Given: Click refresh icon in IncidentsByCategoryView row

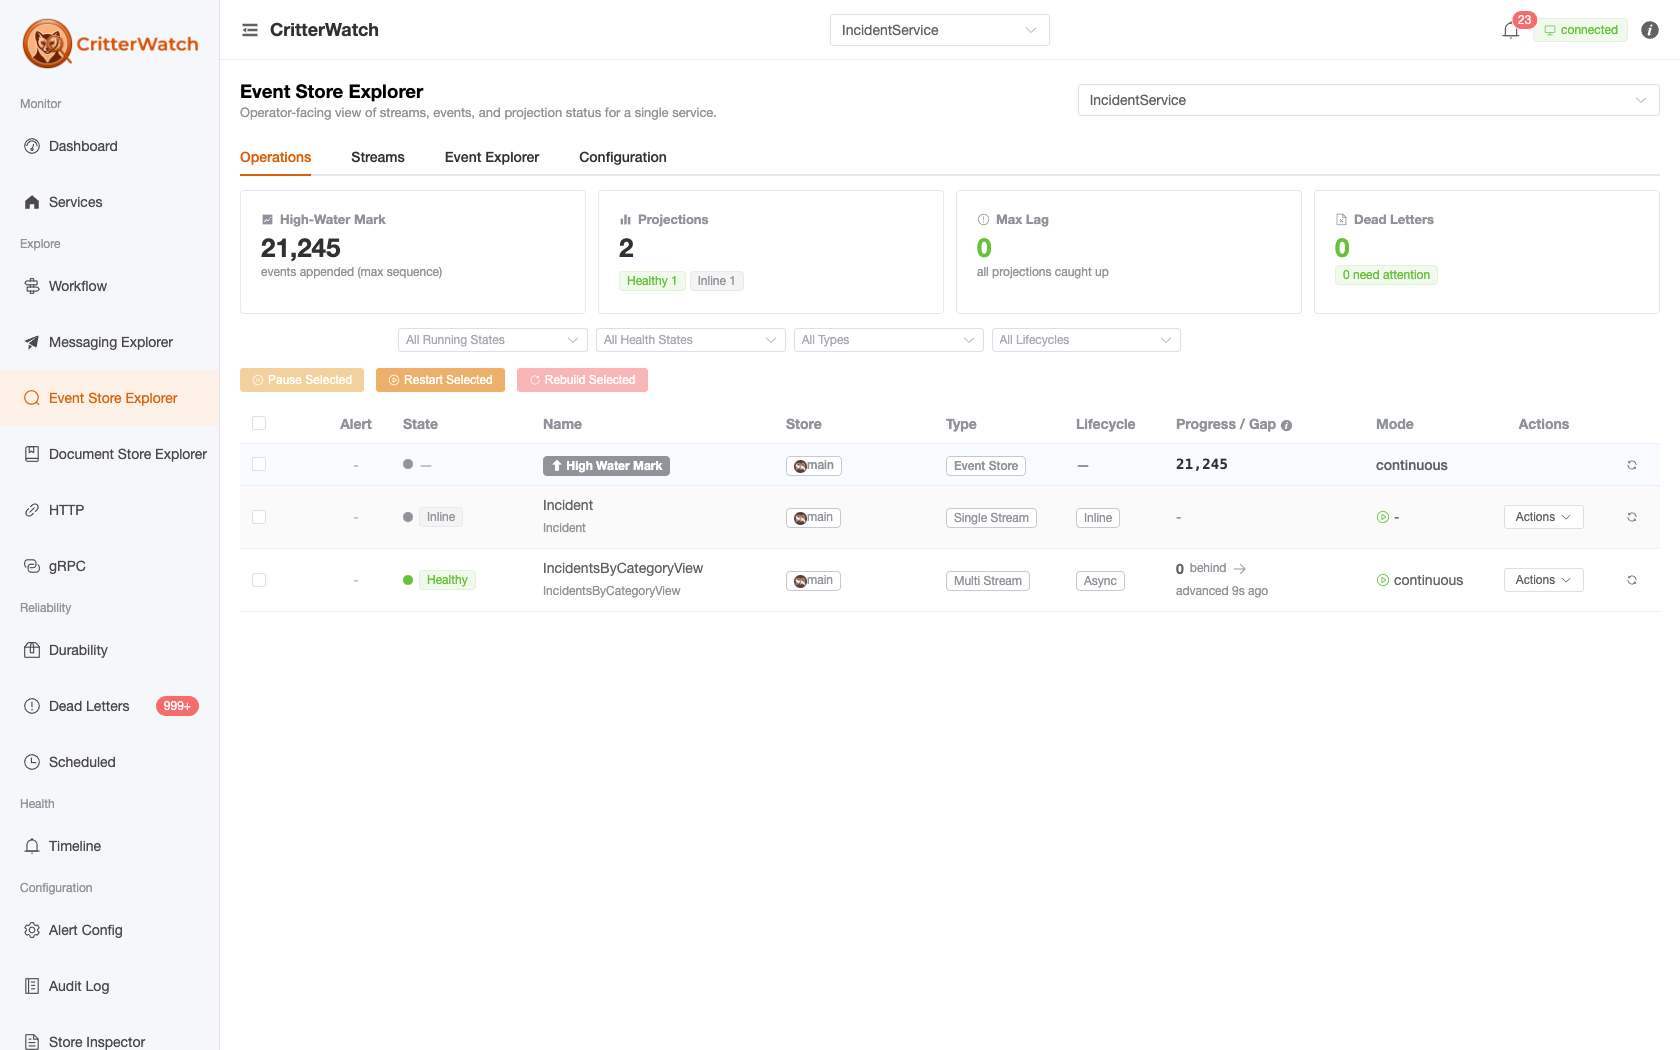Looking at the screenshot, I should (x=1632, y=580).
